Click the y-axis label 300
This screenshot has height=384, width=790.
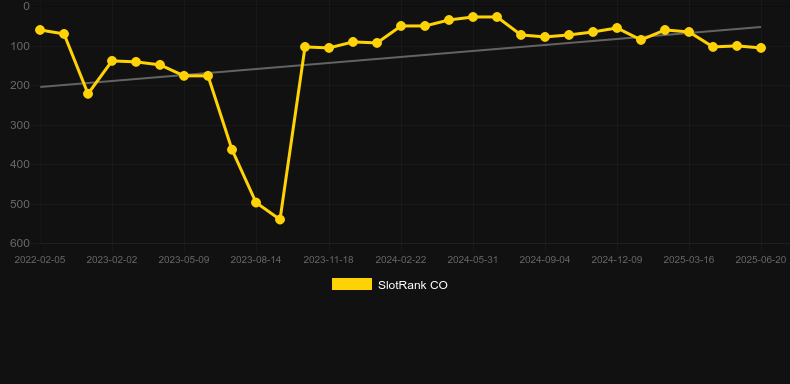20,125
